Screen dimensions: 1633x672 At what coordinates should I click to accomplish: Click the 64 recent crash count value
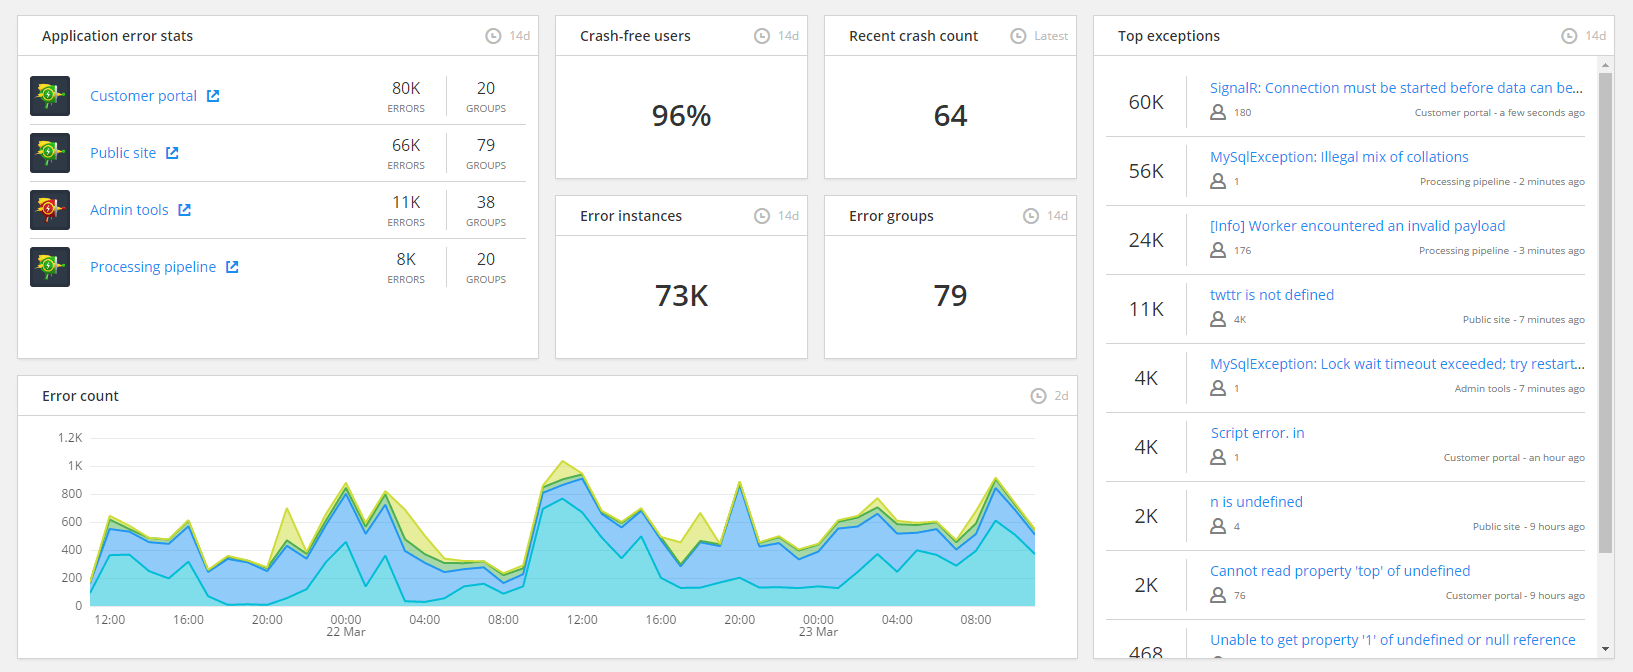pyautogui.click(x=950, y=116)
